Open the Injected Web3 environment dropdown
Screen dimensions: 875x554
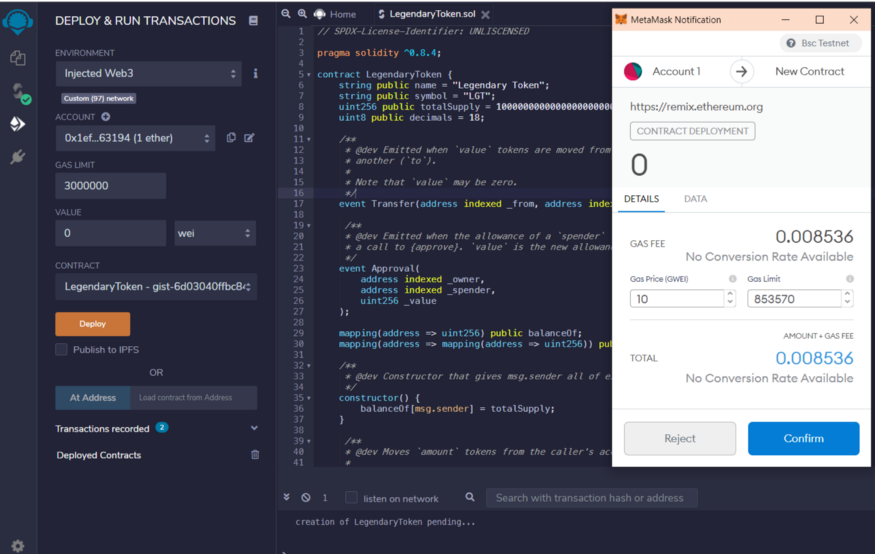148,73
